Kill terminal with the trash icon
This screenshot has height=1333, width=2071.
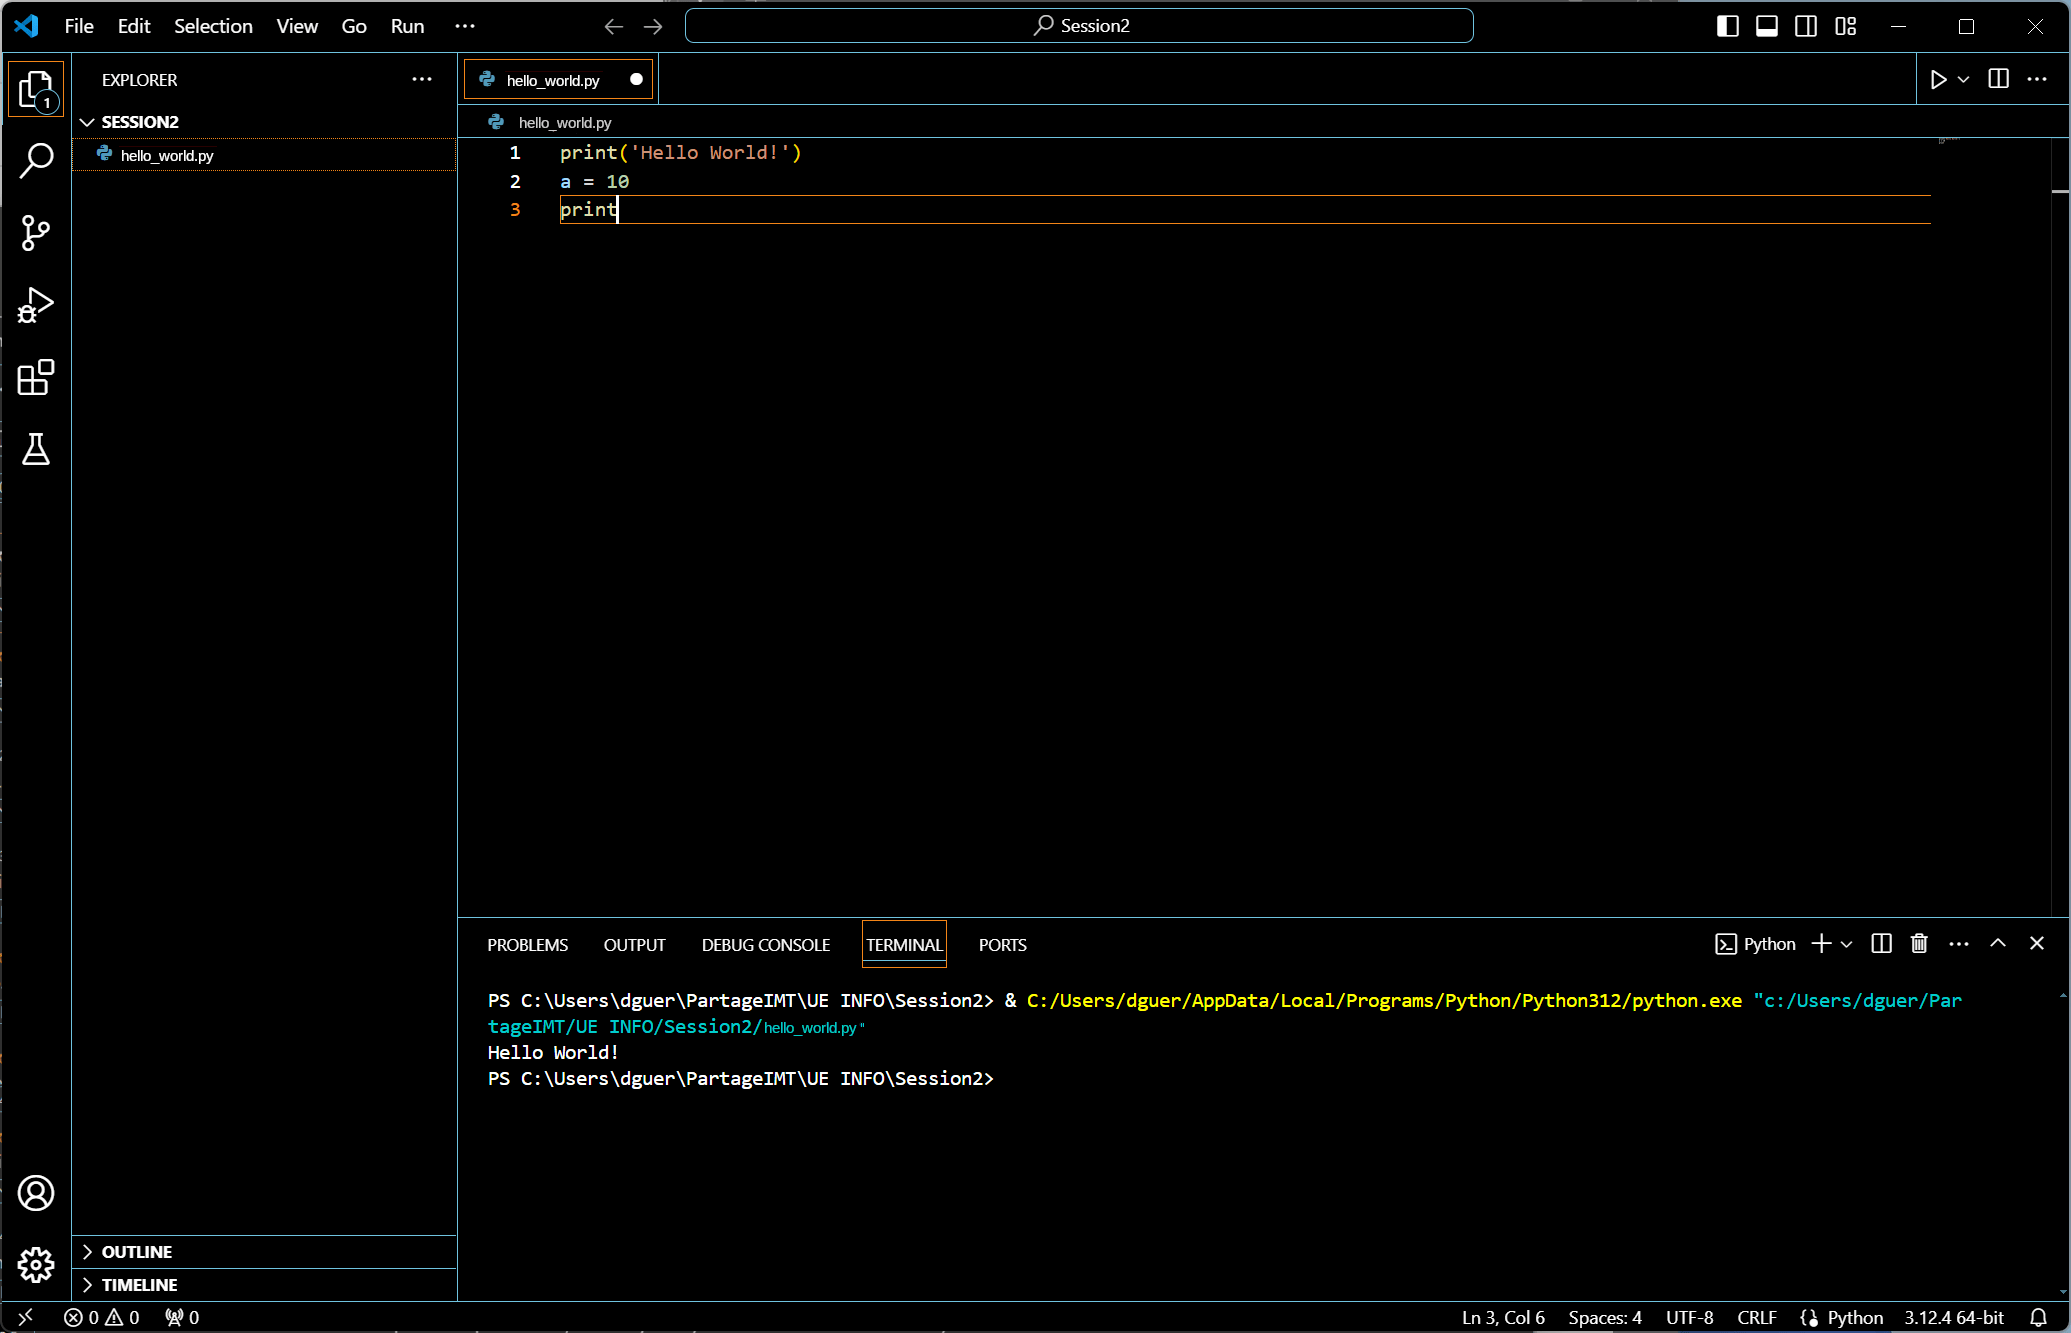coord(1919,944)
